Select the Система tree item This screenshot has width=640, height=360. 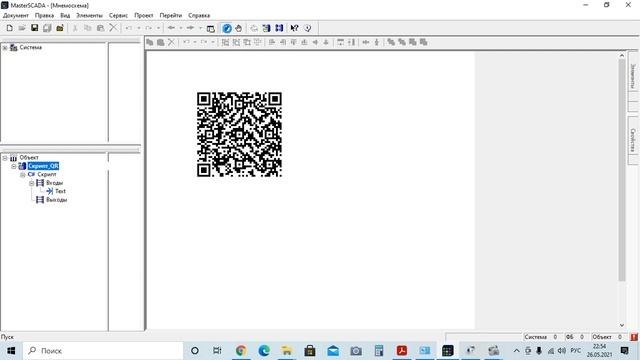pos(31,47)
